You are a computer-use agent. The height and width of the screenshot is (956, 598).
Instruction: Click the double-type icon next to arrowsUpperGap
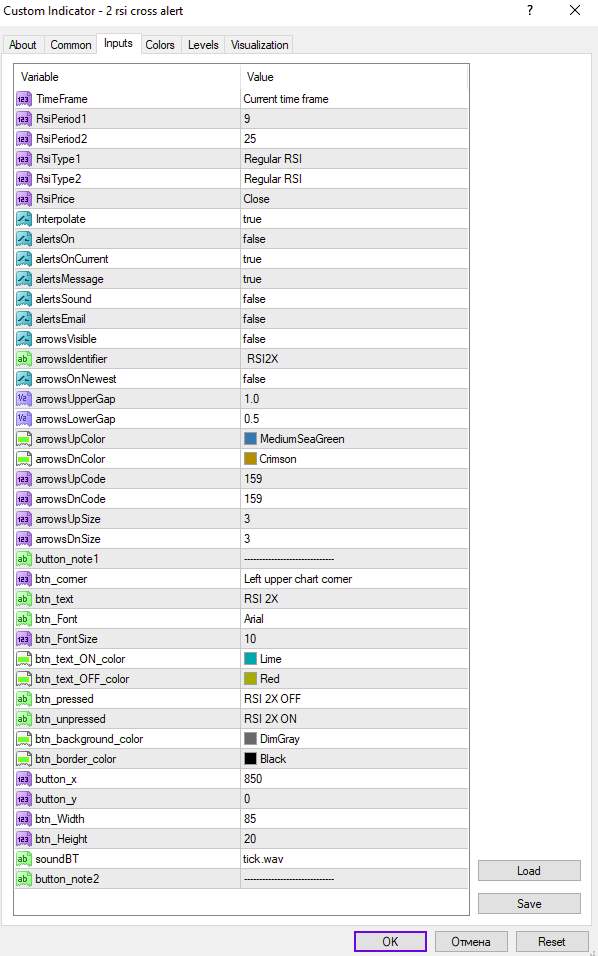[x=24, y=399]
